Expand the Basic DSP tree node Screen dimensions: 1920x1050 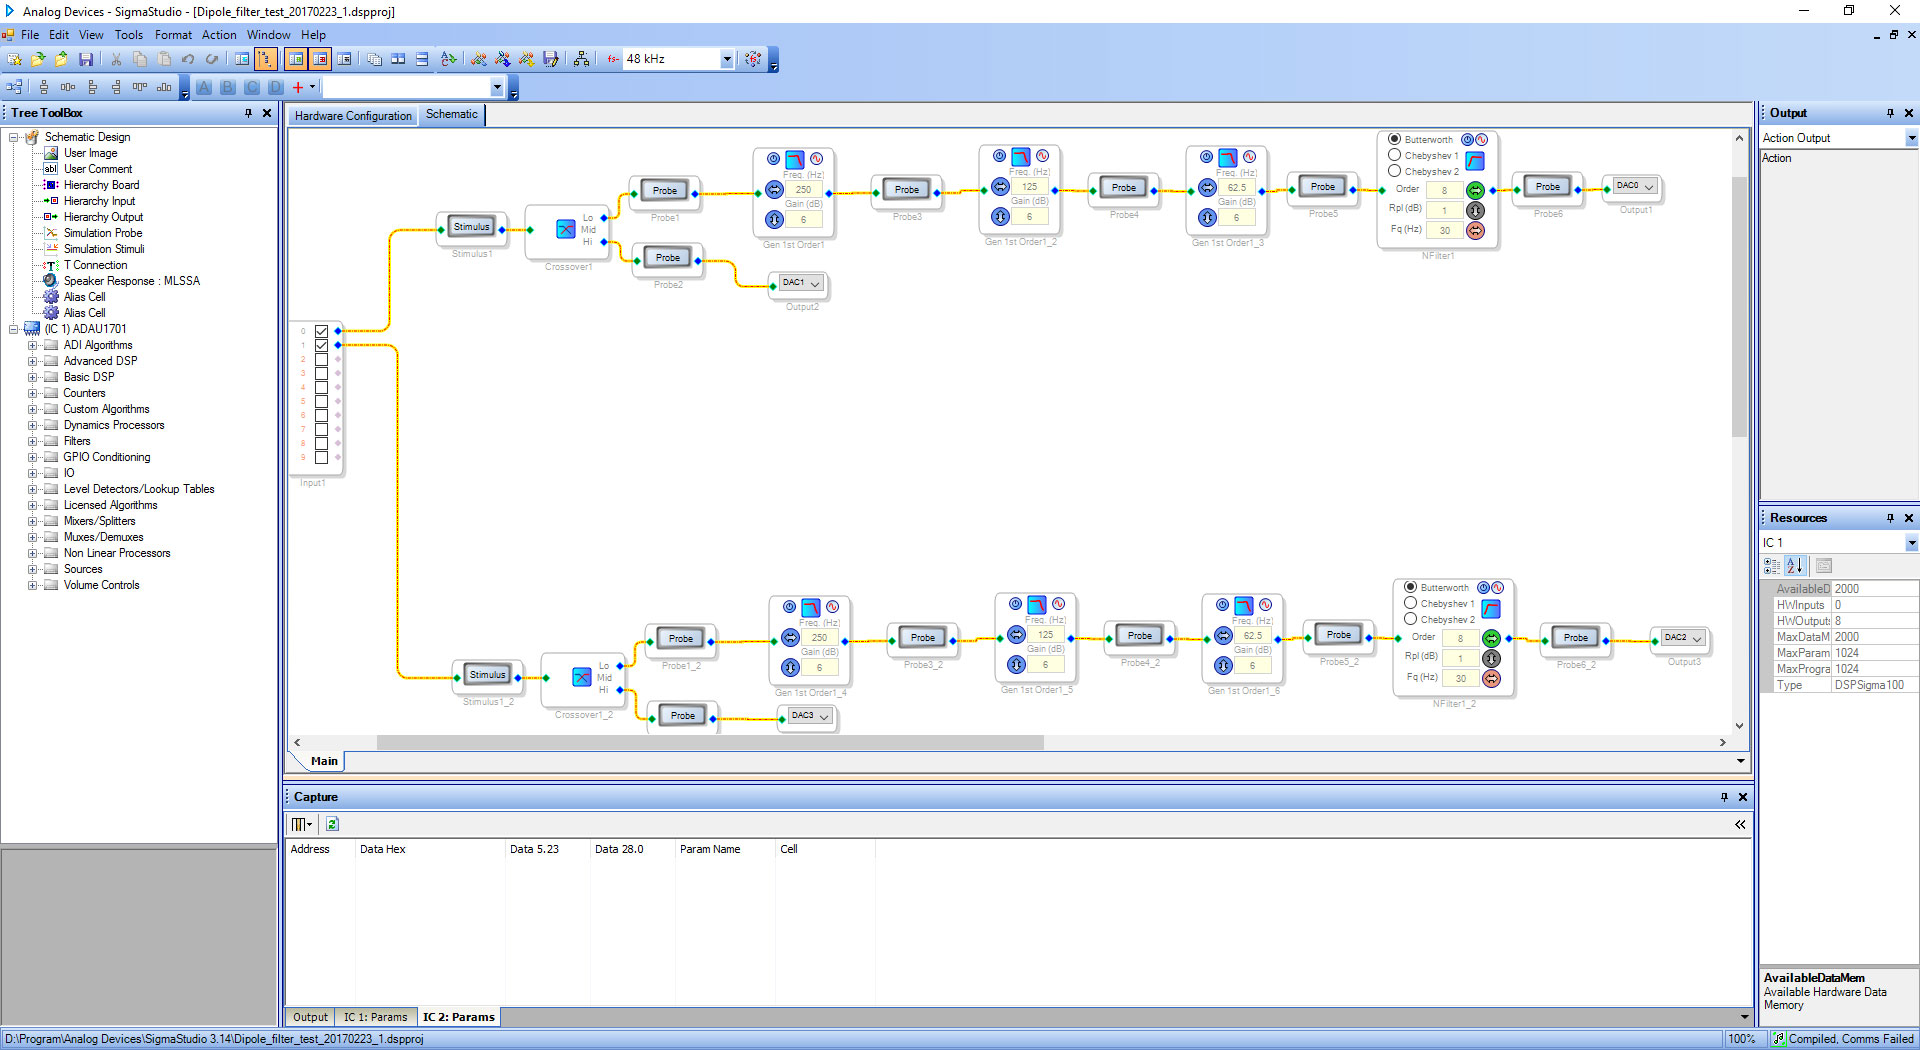coord(32,377)
